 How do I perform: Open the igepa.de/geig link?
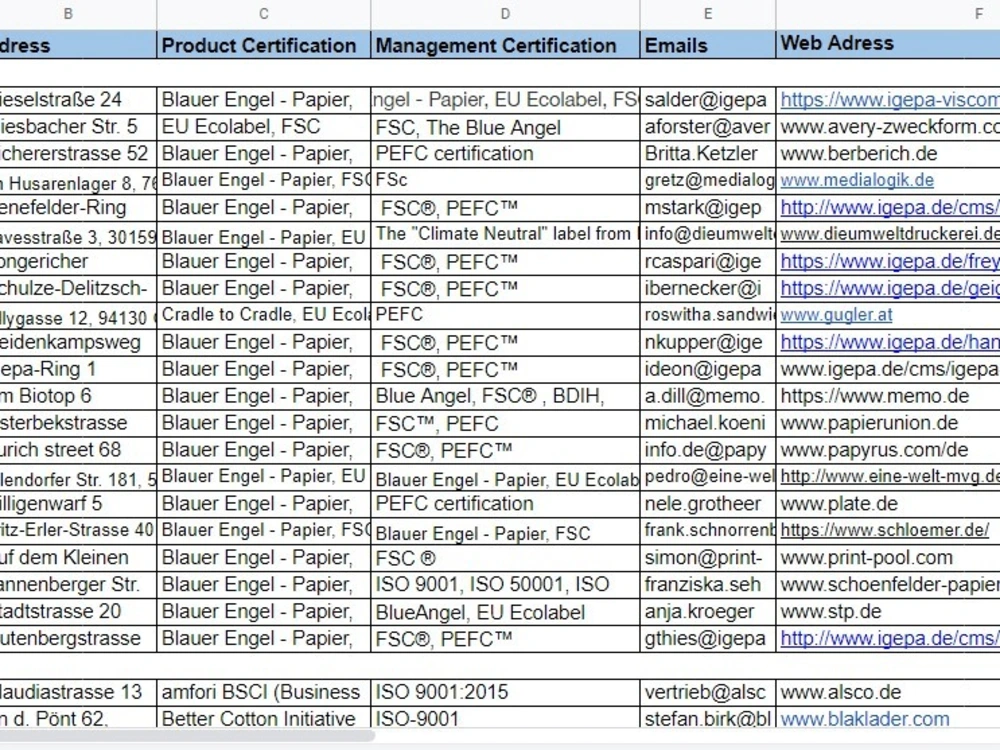coord(890,289)
